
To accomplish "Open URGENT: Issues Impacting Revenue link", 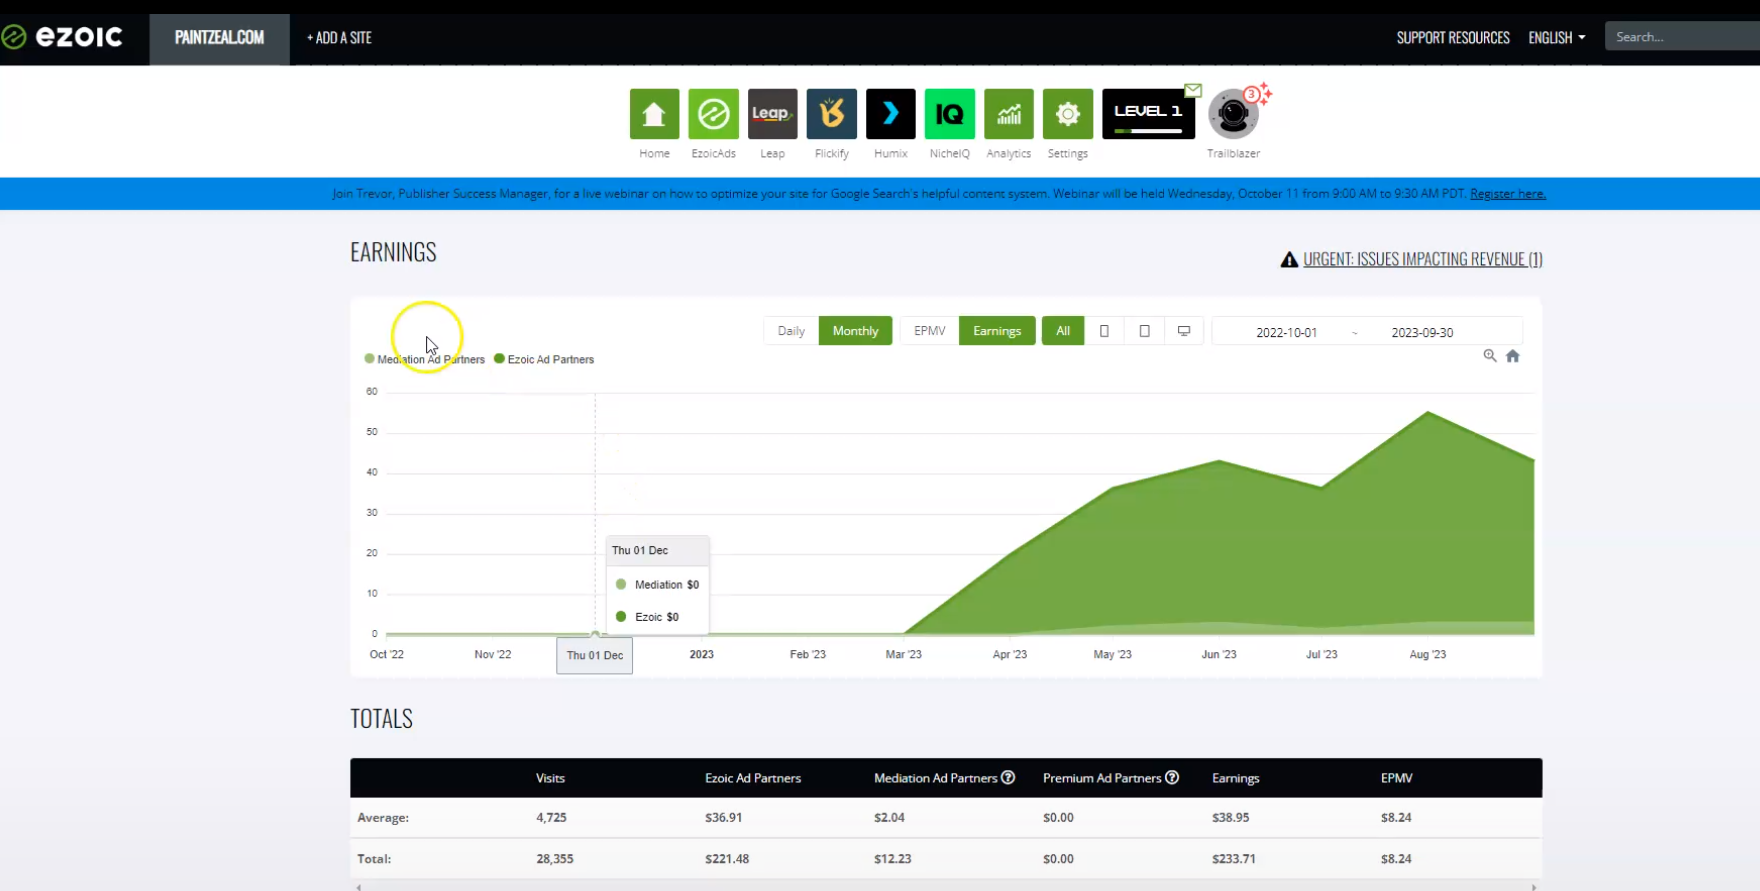I will coord(1422,259).
